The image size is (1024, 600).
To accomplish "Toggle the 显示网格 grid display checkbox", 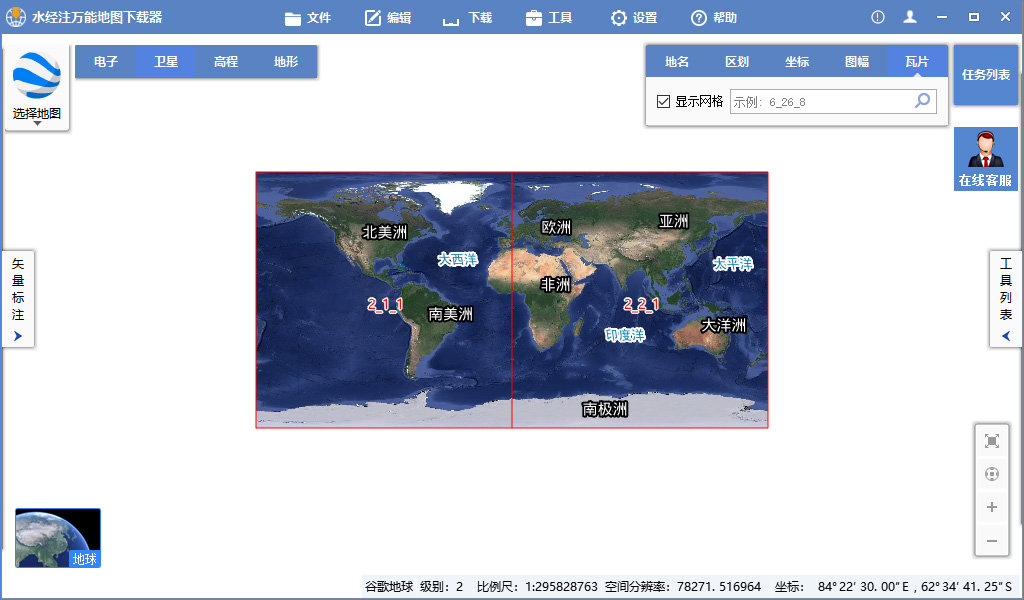I will click(661, 101).
